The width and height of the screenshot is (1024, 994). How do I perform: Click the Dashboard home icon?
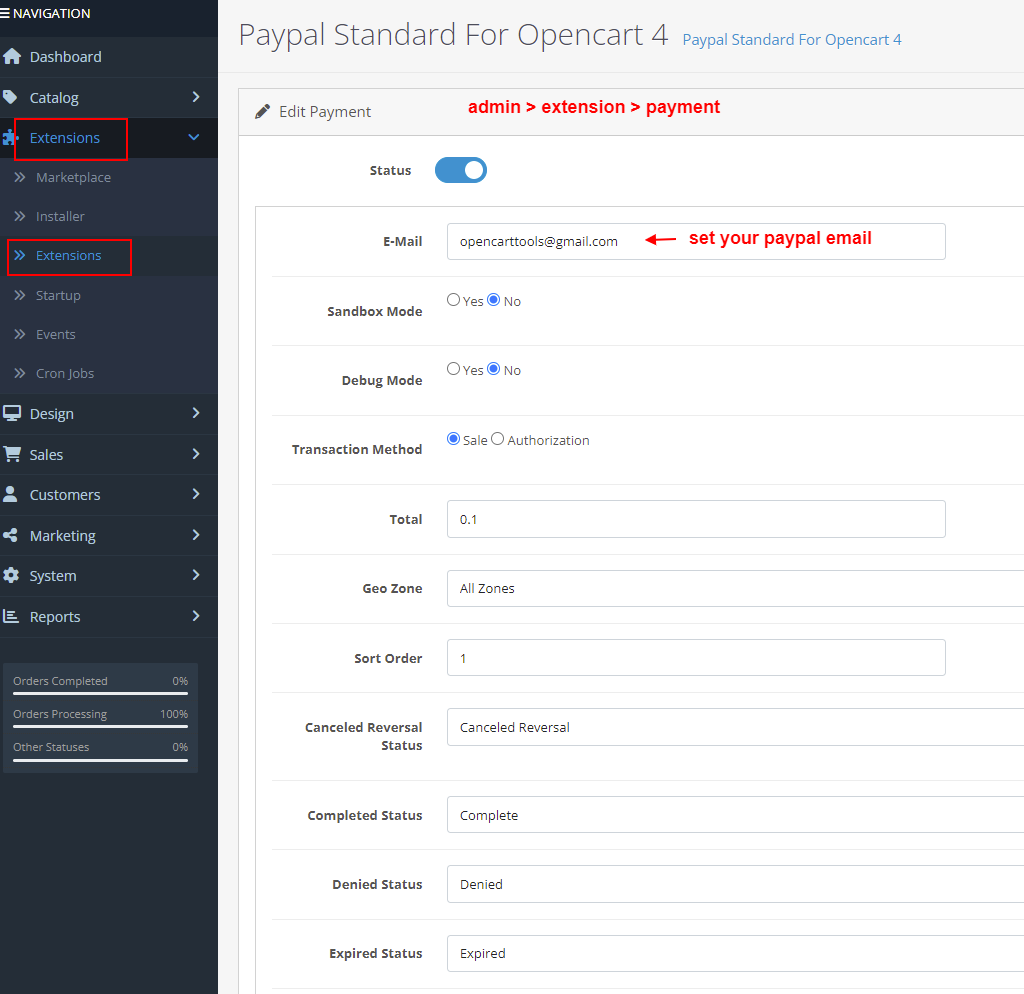[x=11, y=57]
